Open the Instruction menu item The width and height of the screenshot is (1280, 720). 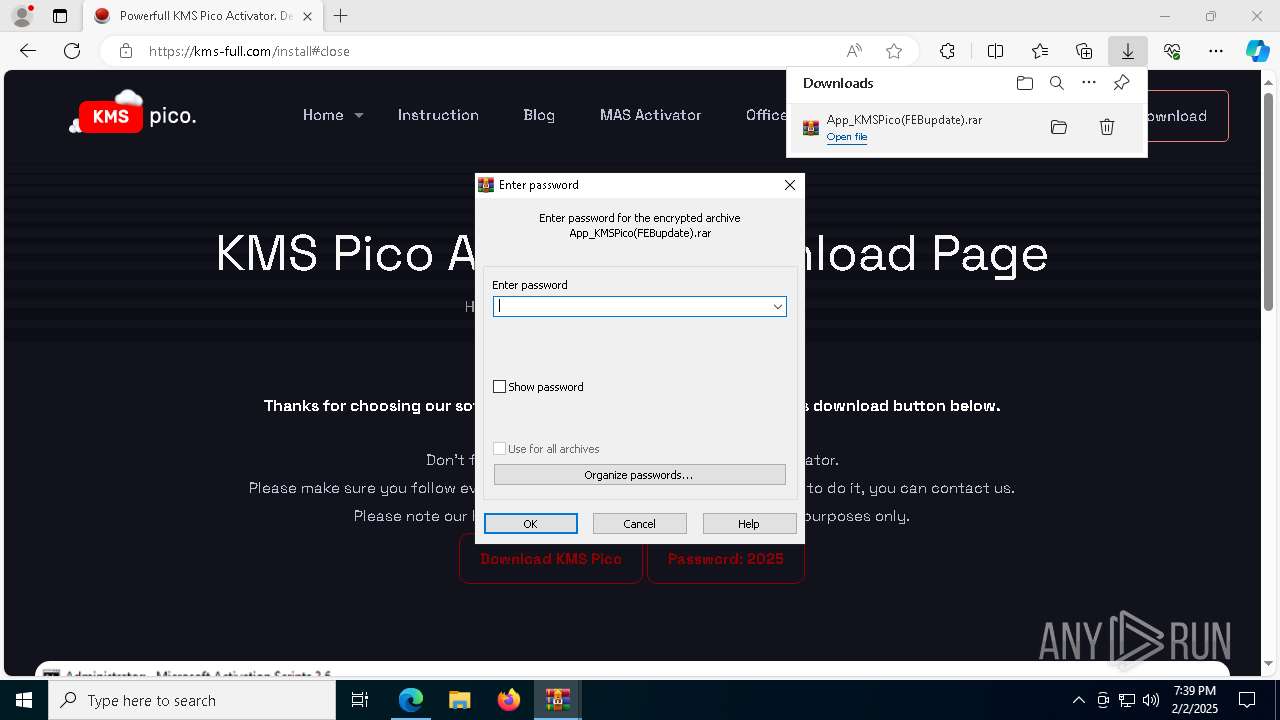tap(438, 115)
